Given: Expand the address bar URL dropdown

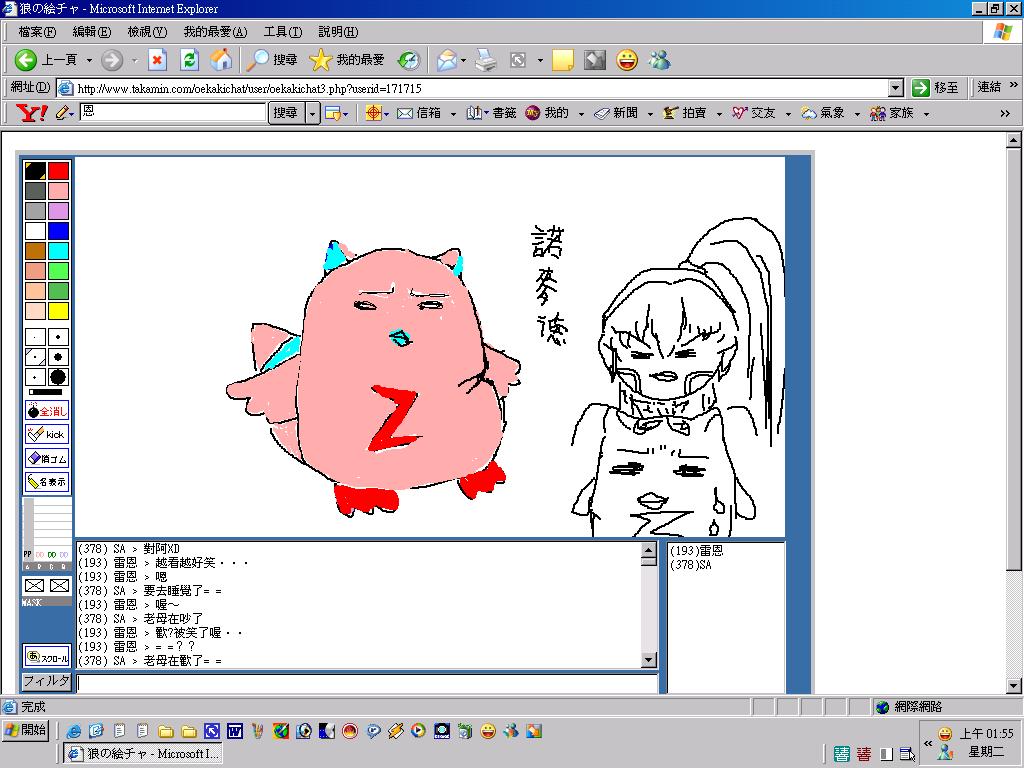Looking at the screenshot, I should click(x=896, y=88).
